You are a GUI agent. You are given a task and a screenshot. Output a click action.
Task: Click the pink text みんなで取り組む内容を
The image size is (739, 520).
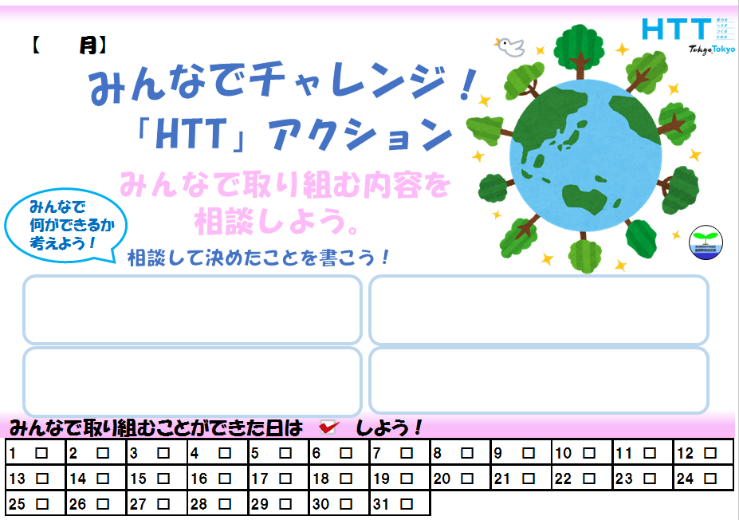click(x=285, y=185)
